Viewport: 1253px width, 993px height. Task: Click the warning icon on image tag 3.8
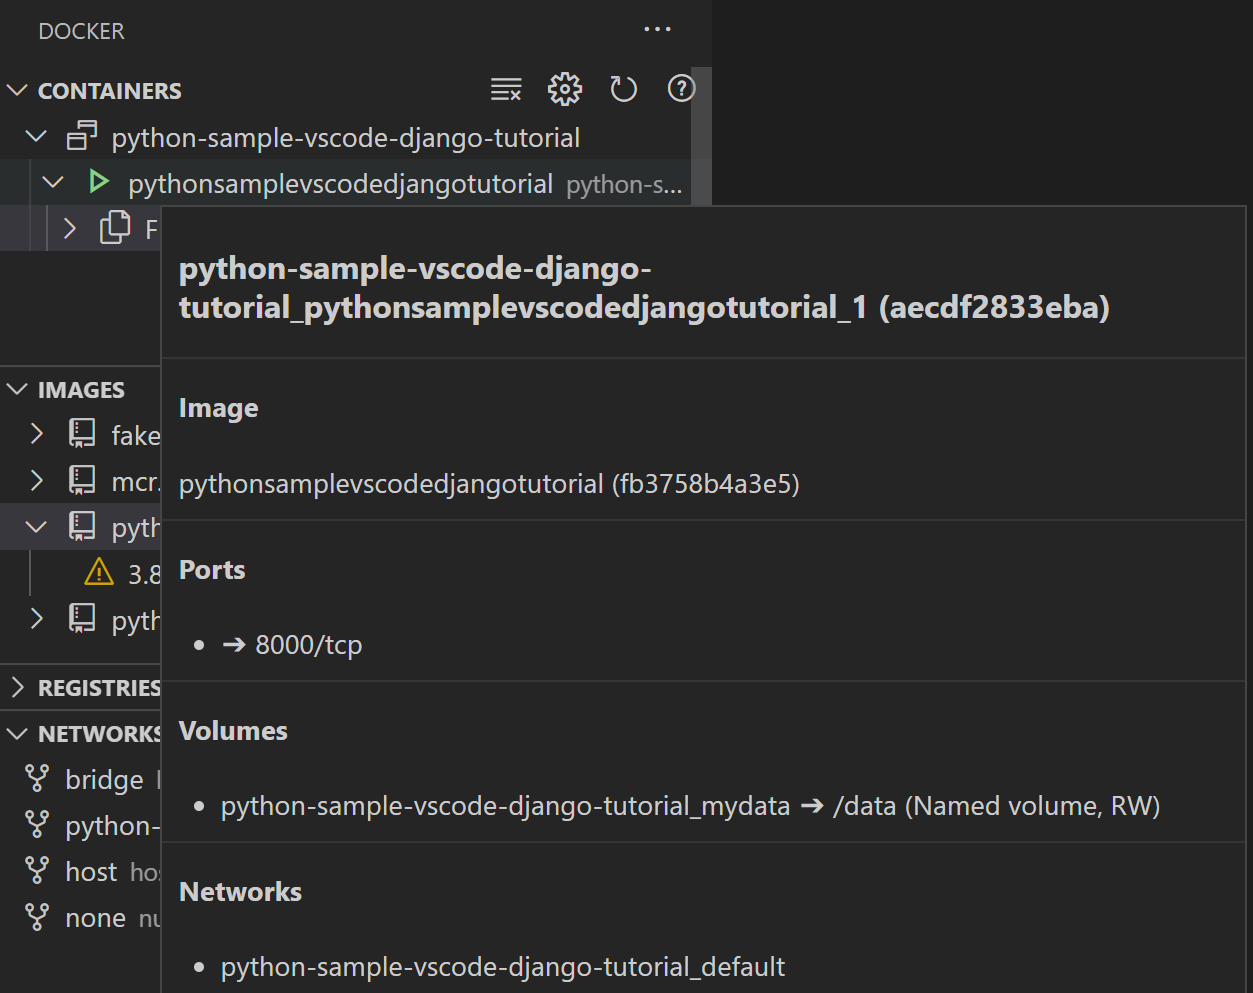98,572
